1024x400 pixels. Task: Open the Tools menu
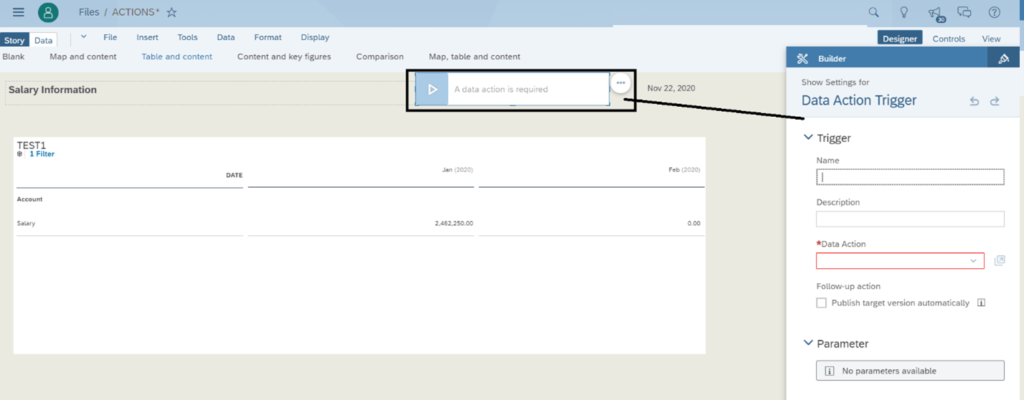187,37
